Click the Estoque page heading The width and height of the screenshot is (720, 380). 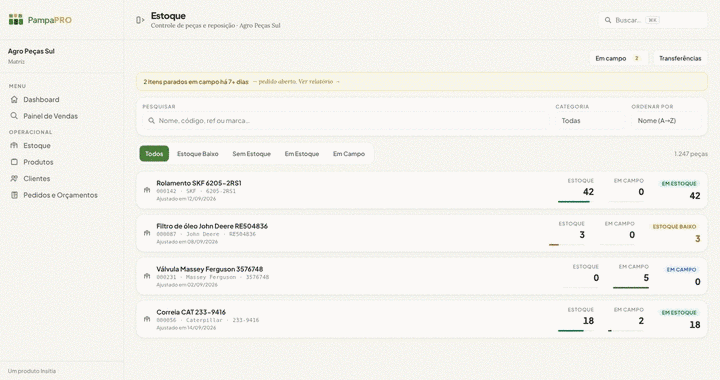(x=168, y=16)
